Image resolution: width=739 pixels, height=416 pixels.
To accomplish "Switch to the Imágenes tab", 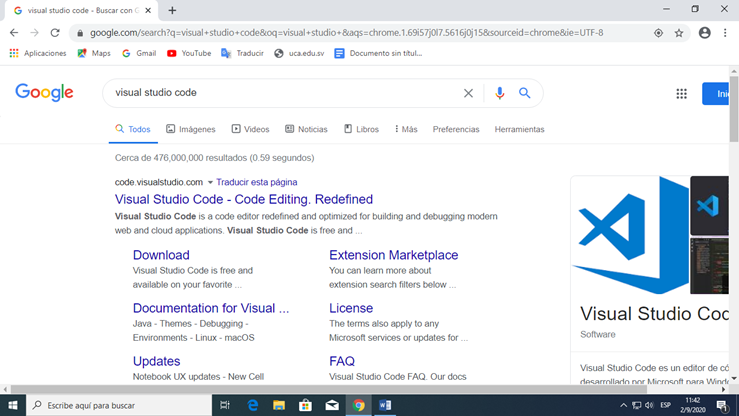I will tap(190, 129).
